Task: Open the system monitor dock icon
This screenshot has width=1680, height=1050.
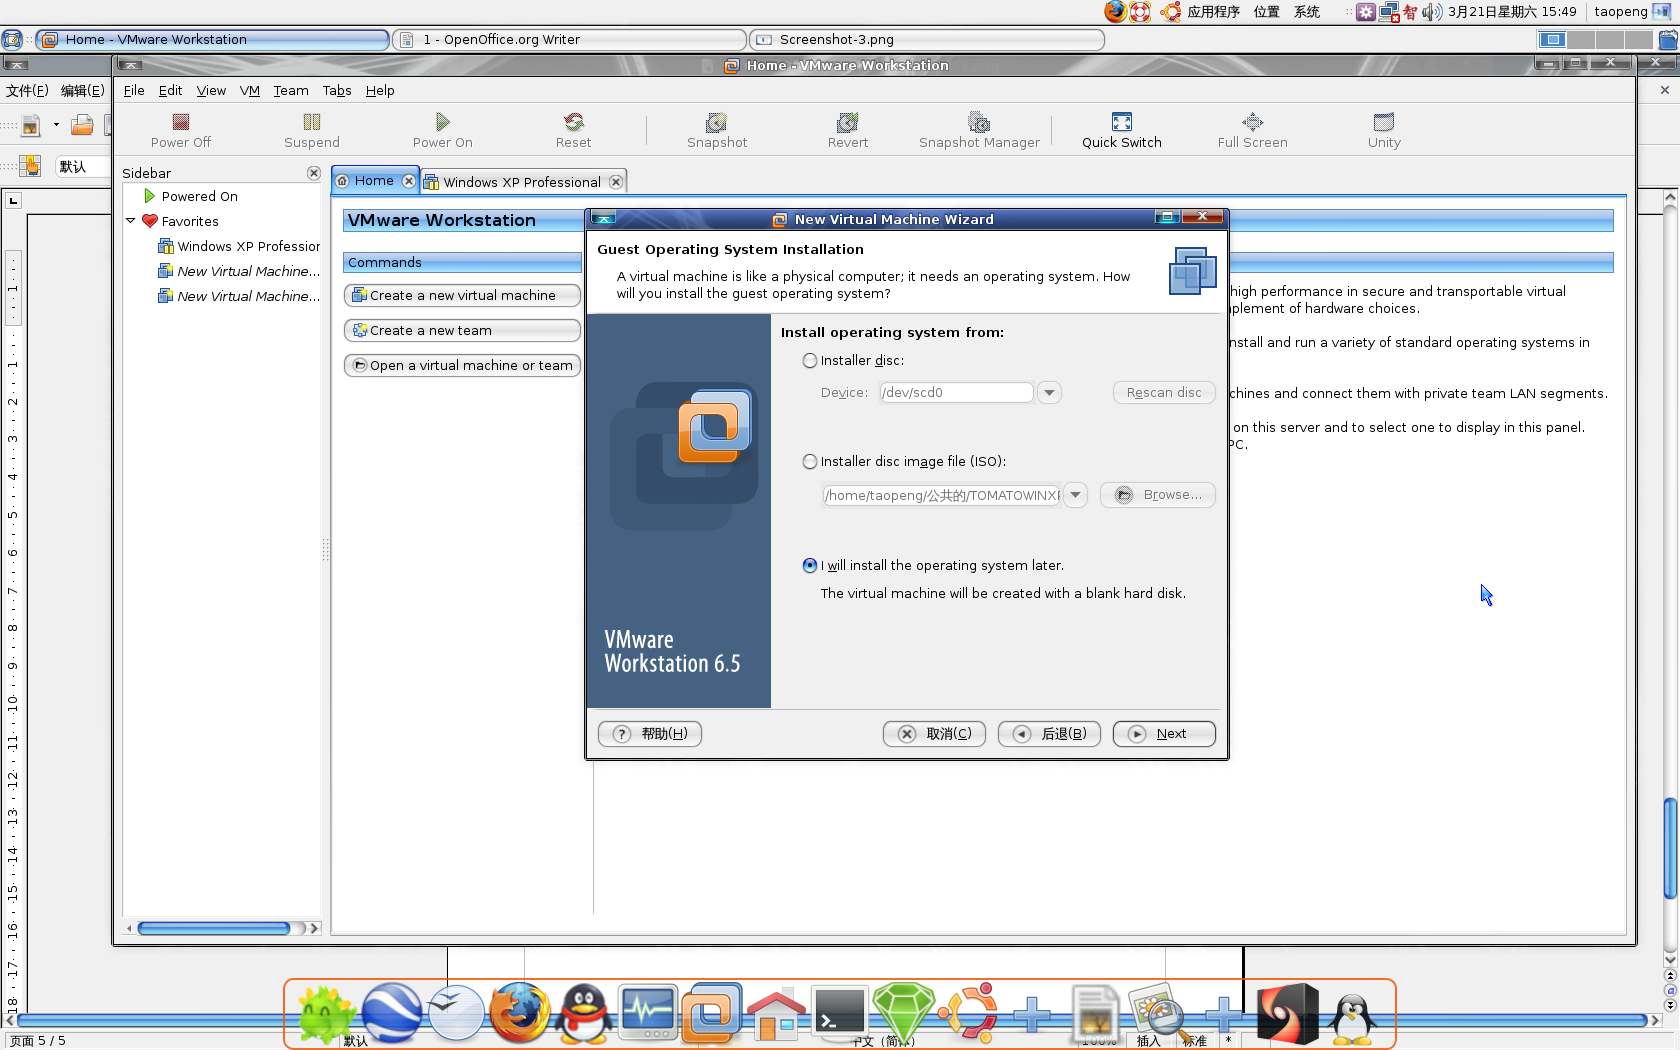Action: point(648,1012)
